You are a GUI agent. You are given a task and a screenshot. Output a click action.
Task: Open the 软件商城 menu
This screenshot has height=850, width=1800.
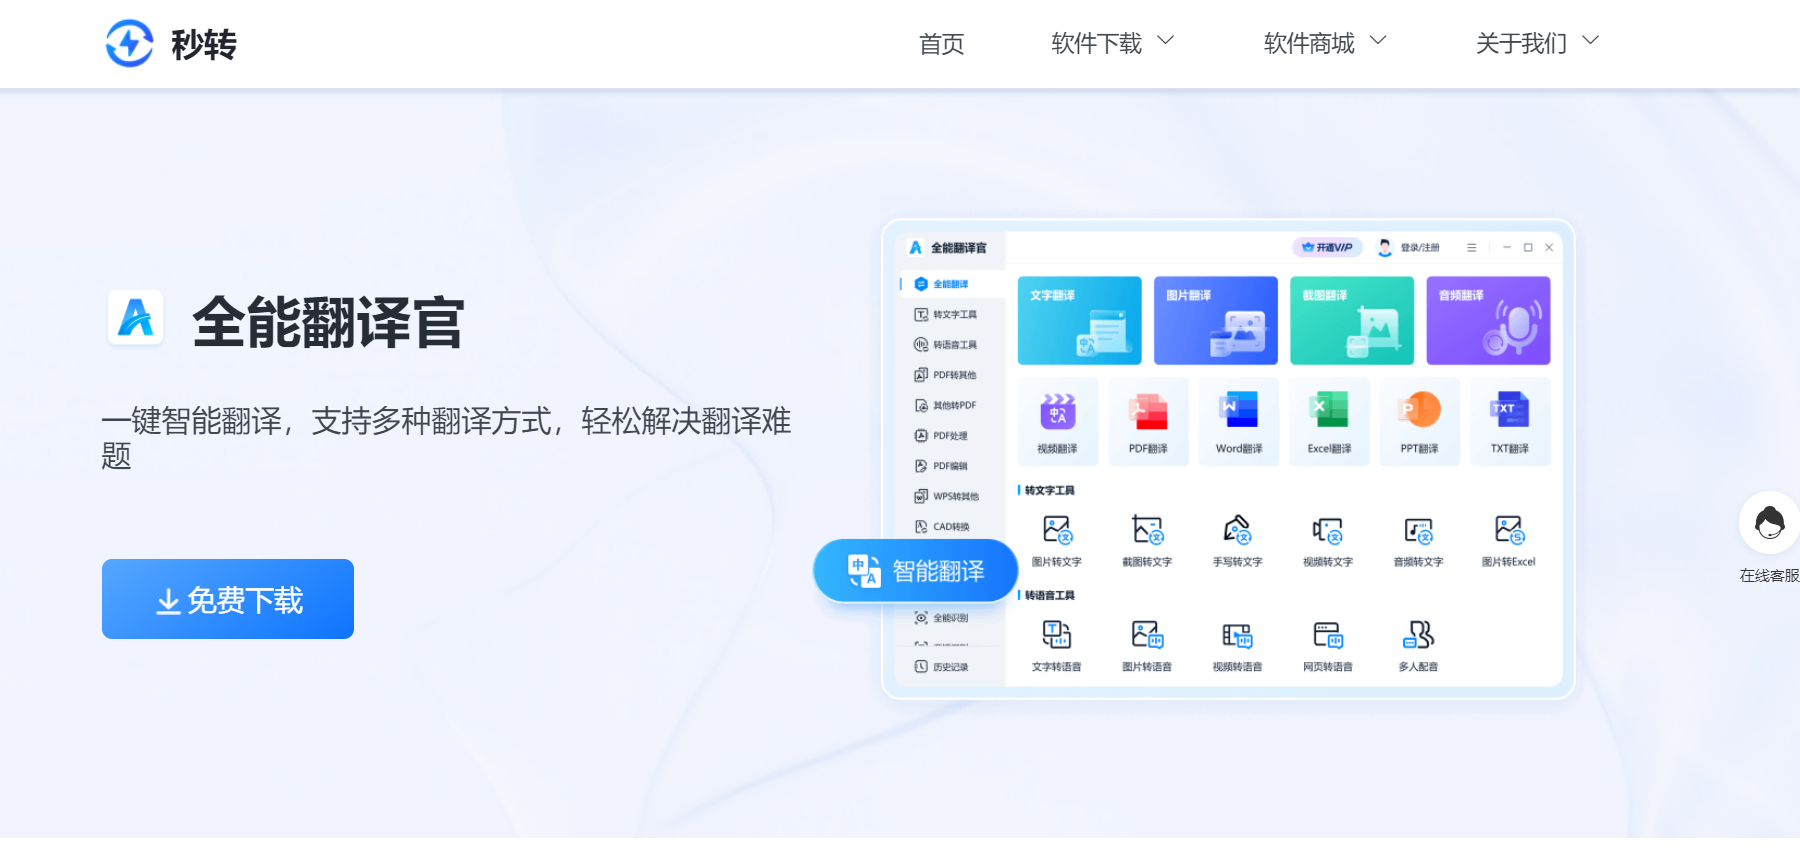click(1309, 44)
